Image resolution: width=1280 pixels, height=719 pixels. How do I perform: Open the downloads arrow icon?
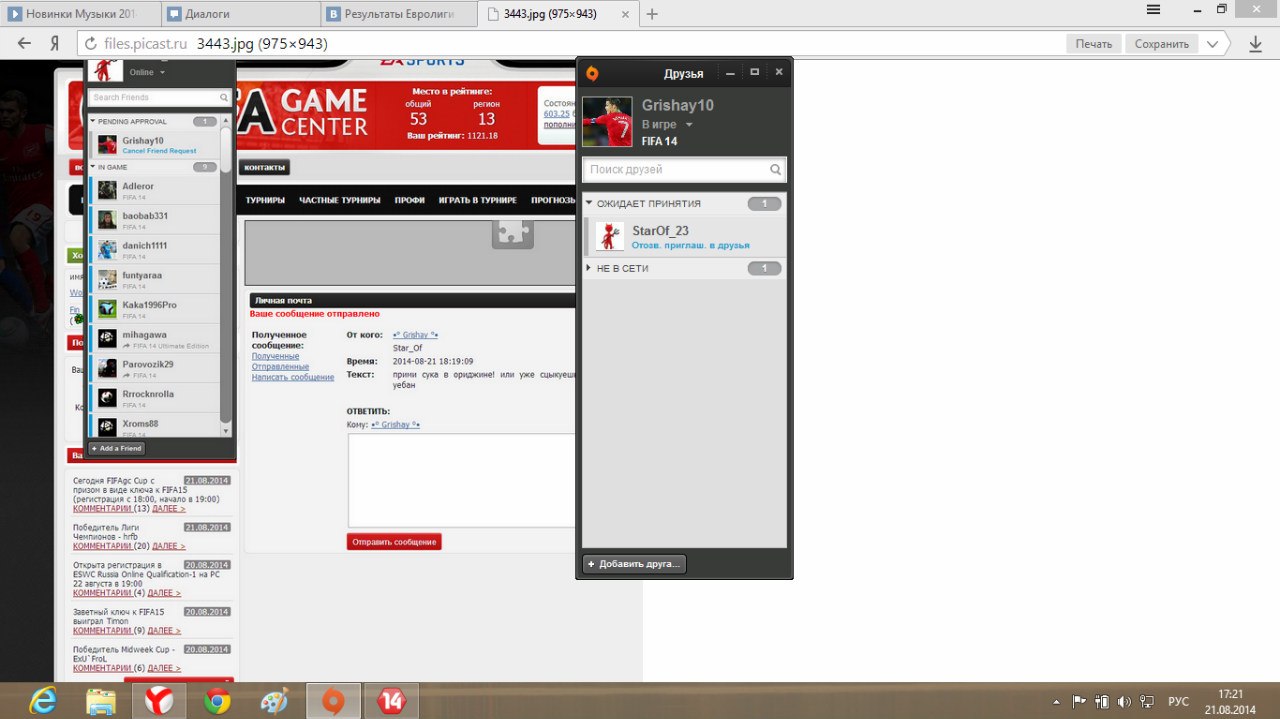tap(1256, 44)
